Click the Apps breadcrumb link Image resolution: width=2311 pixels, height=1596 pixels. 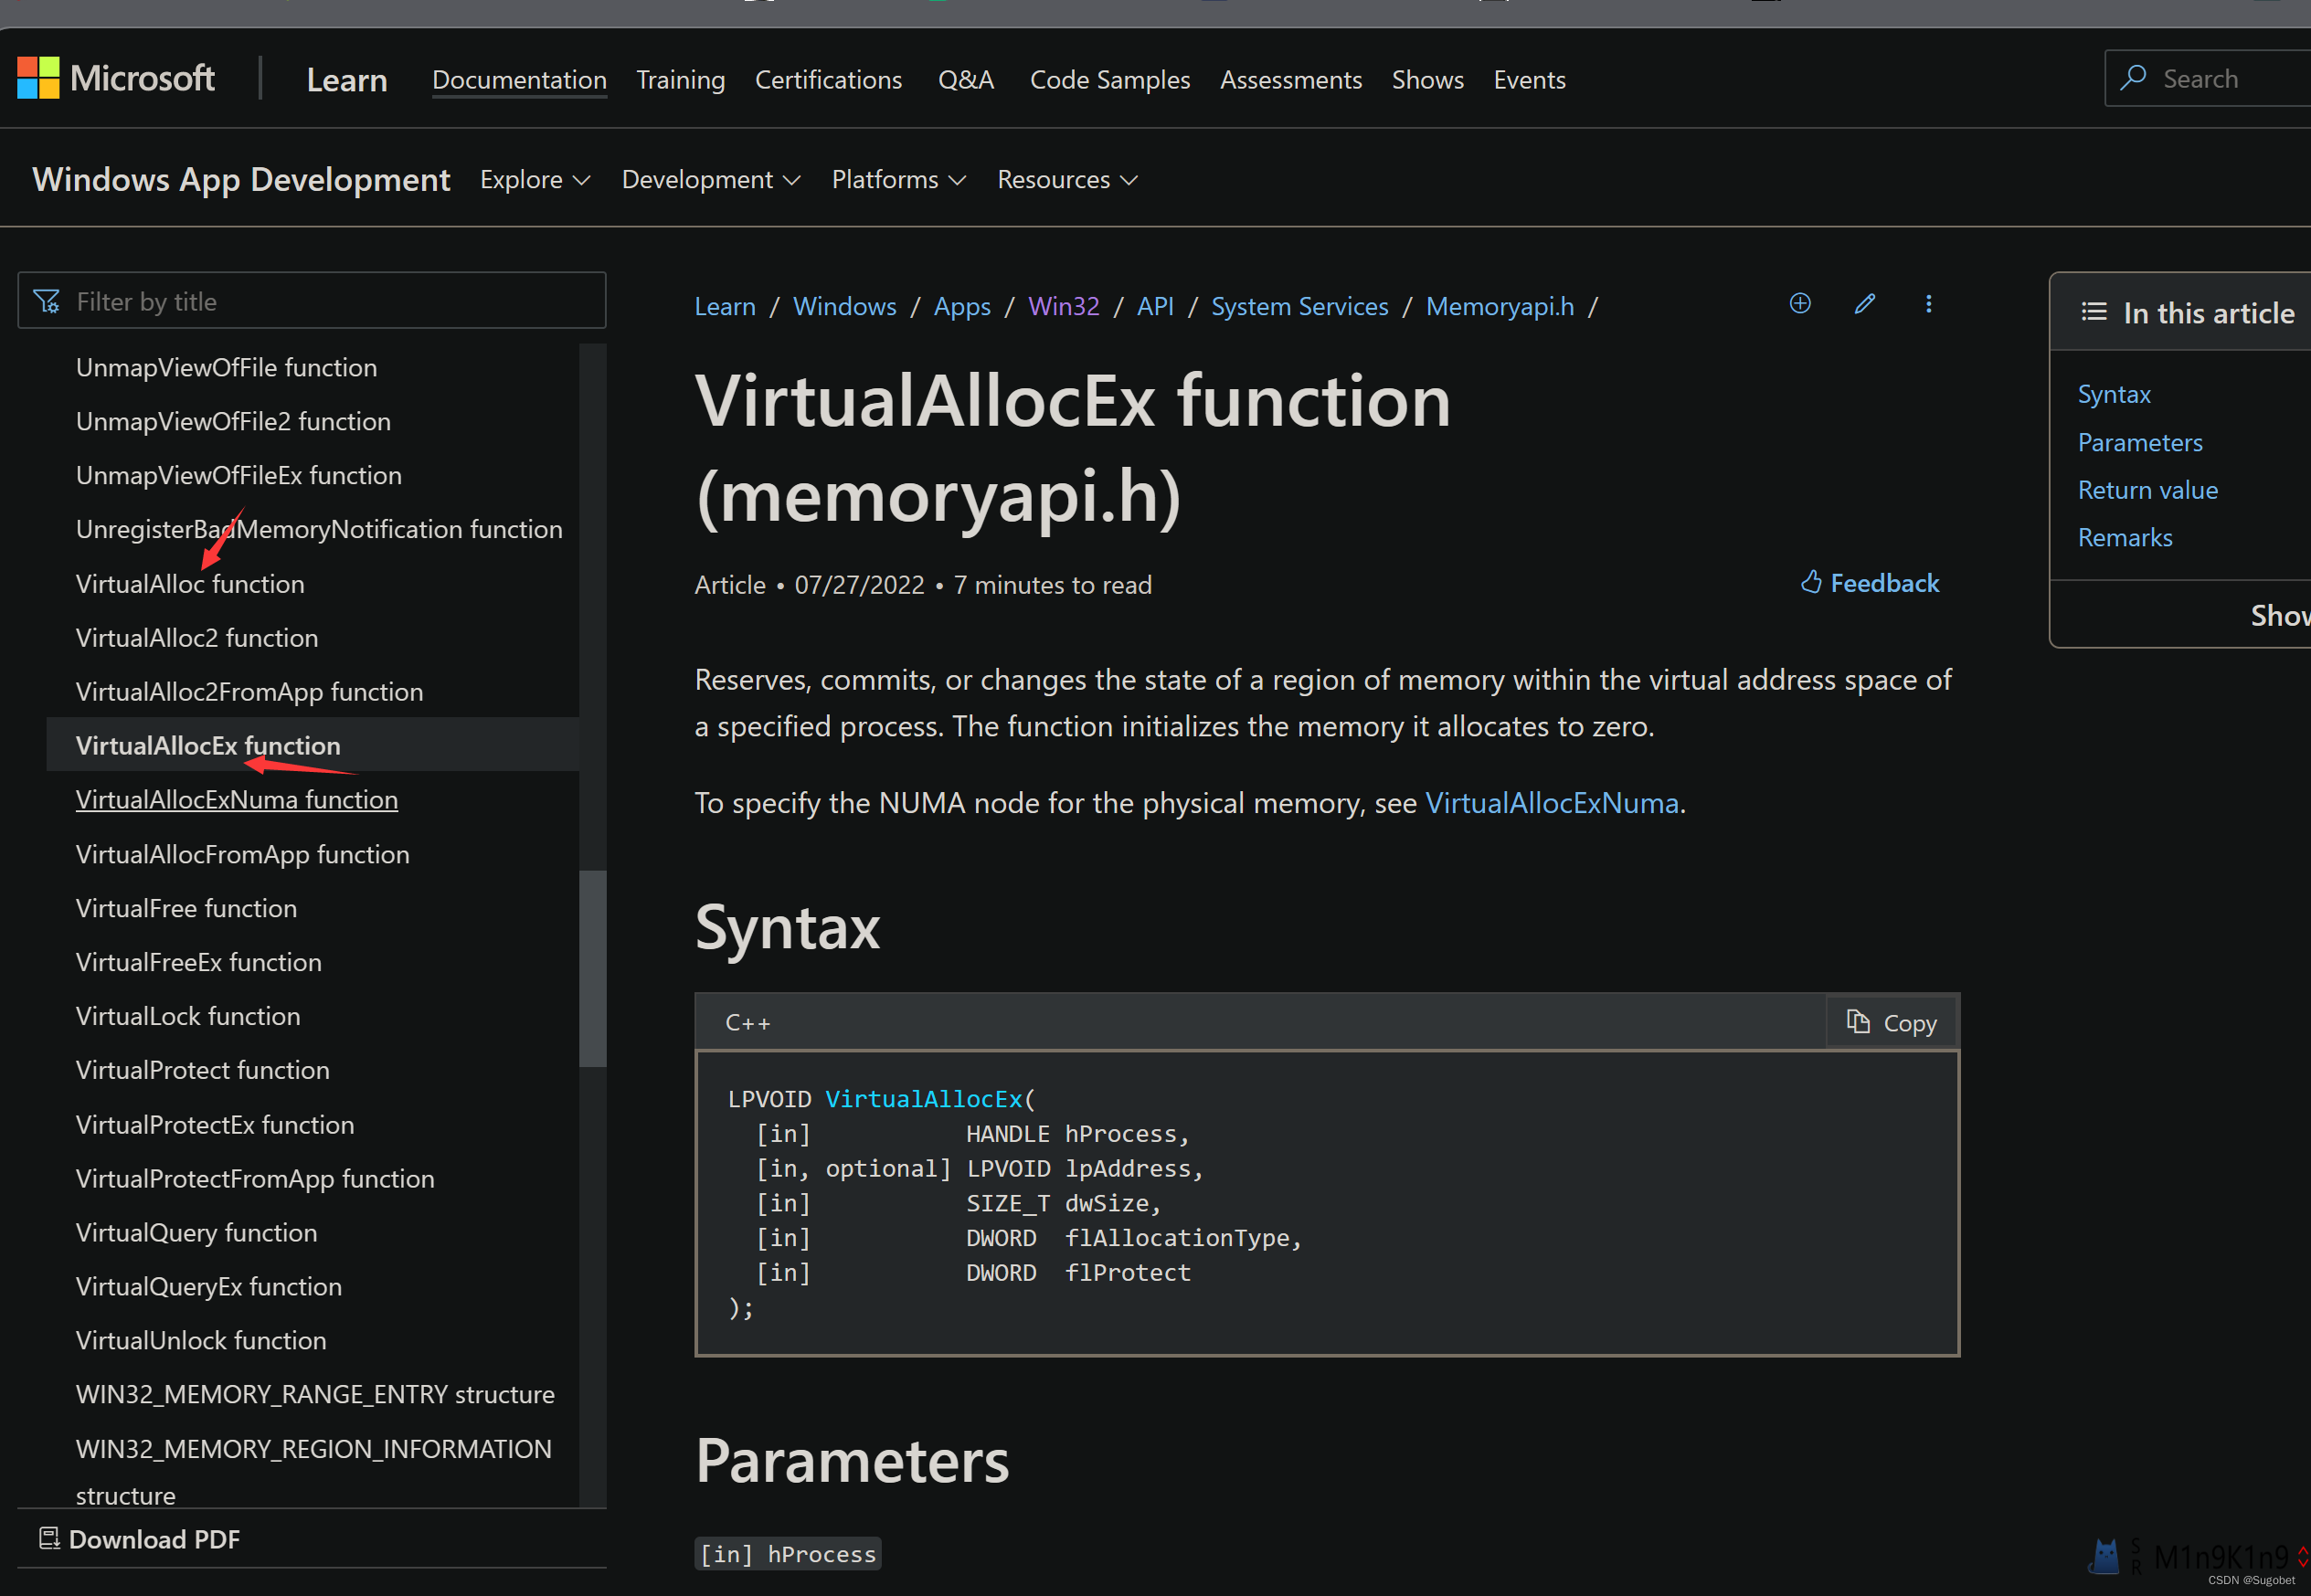[x=962, y=306]
